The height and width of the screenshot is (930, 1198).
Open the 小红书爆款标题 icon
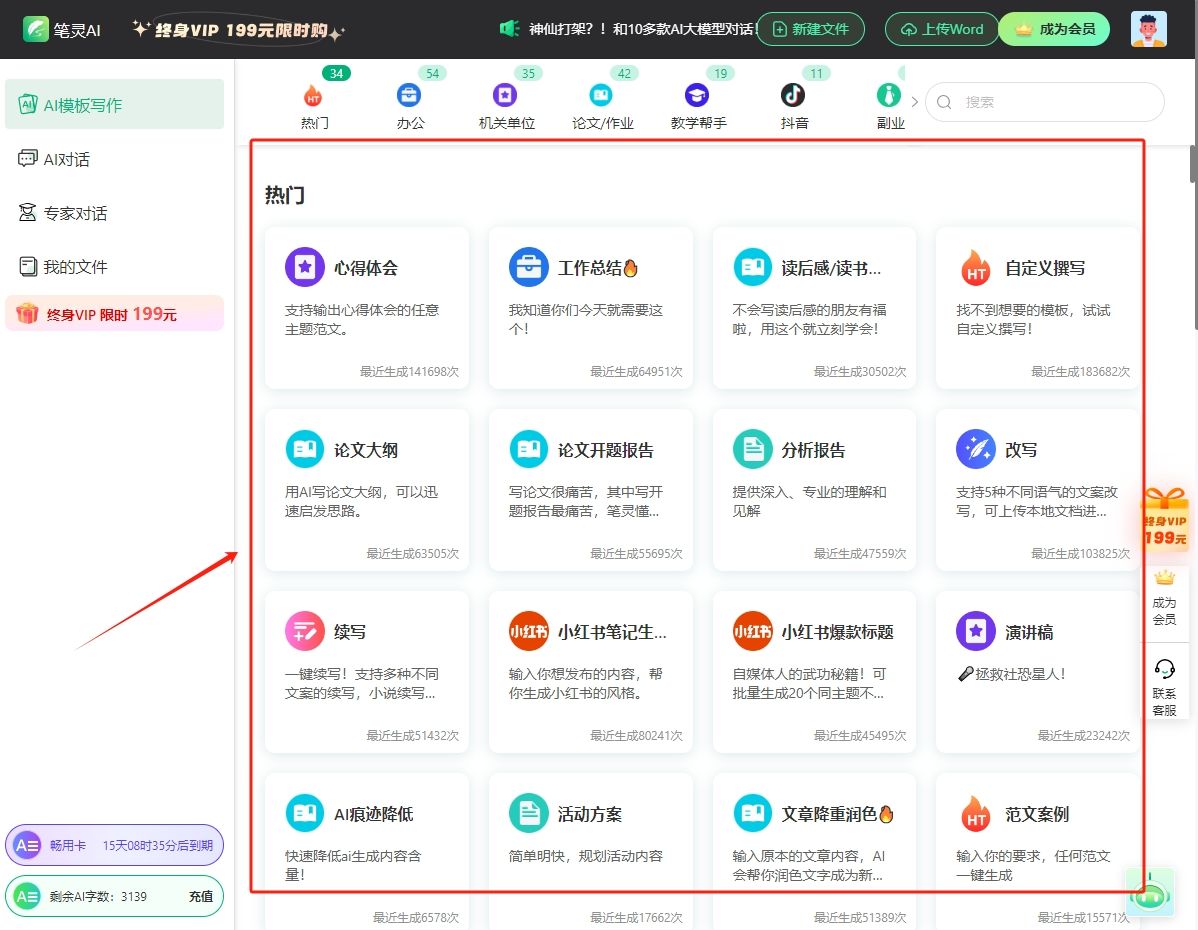[753, 630]
